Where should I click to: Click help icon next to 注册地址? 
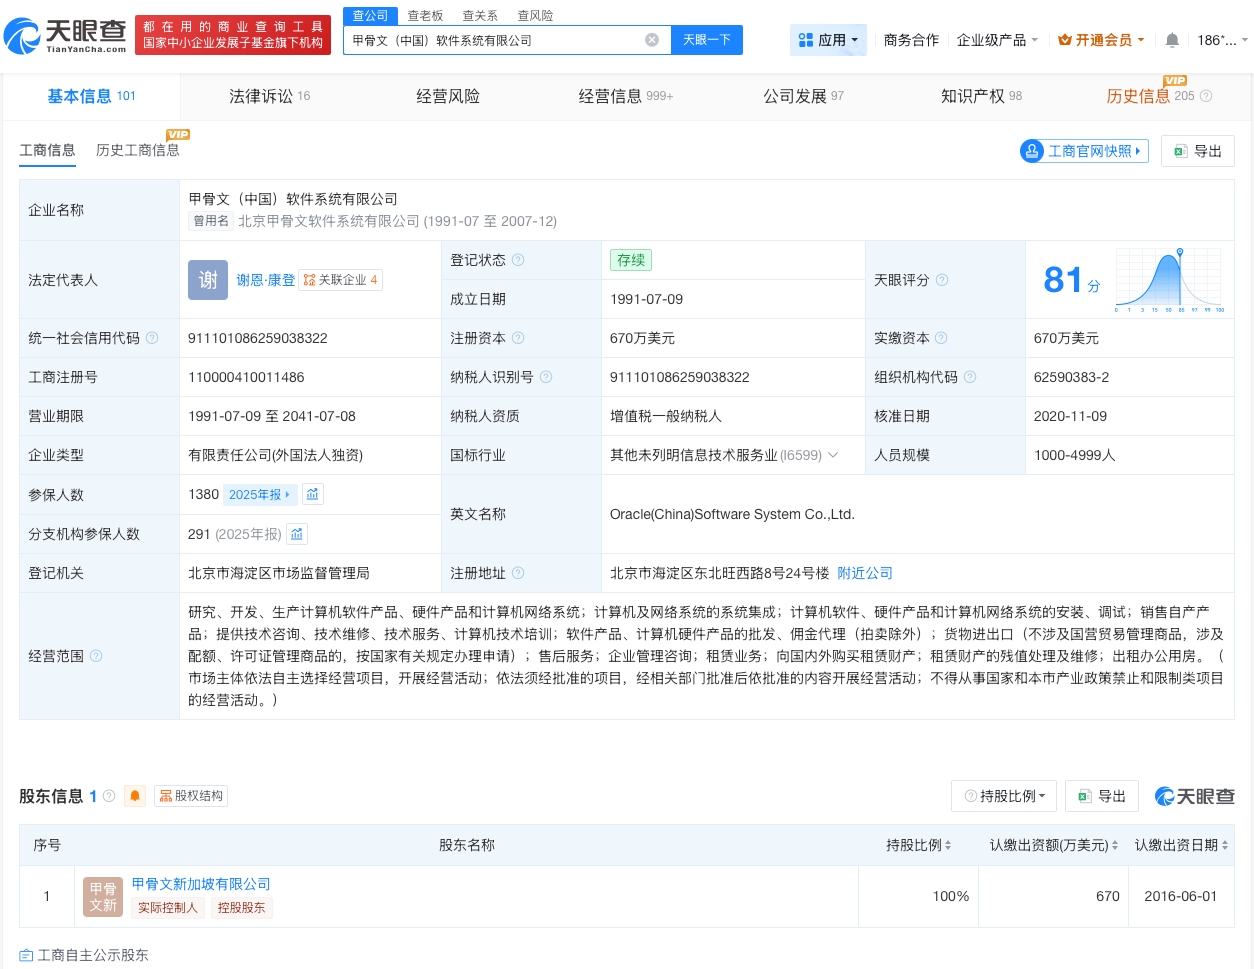click(x=518, y=573)
